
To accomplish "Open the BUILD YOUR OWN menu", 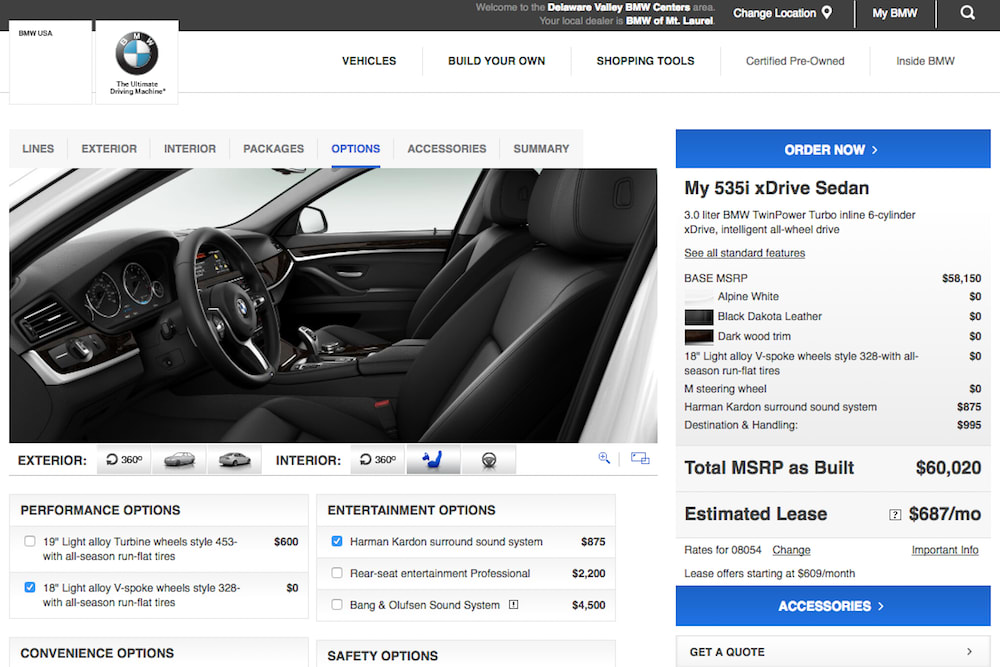I will [496, 61].
